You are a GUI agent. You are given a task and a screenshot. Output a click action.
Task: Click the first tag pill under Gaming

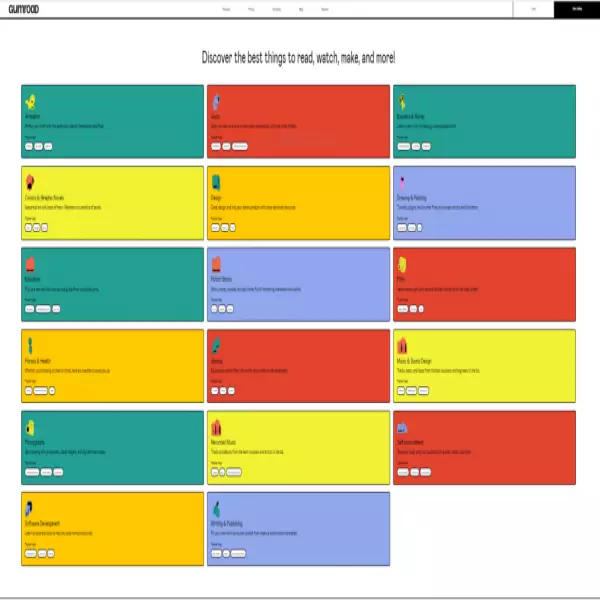click(x=216, y=389)
